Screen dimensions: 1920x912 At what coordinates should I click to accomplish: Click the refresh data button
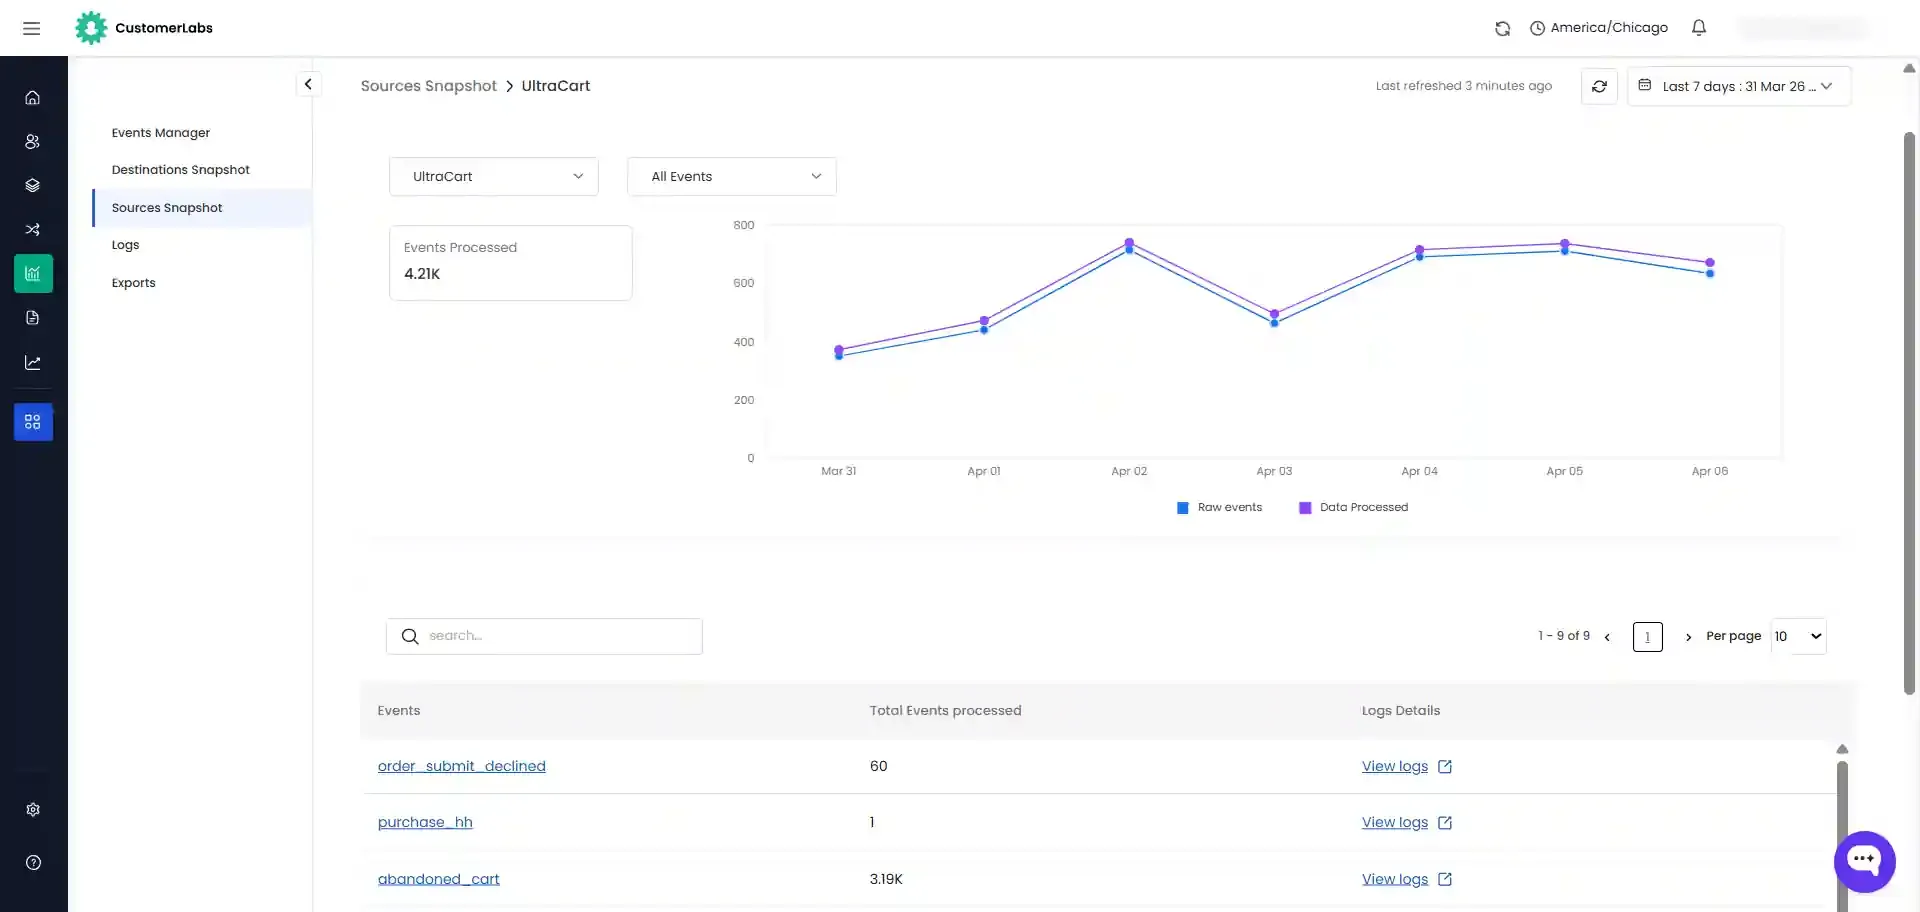(1599, 86)
